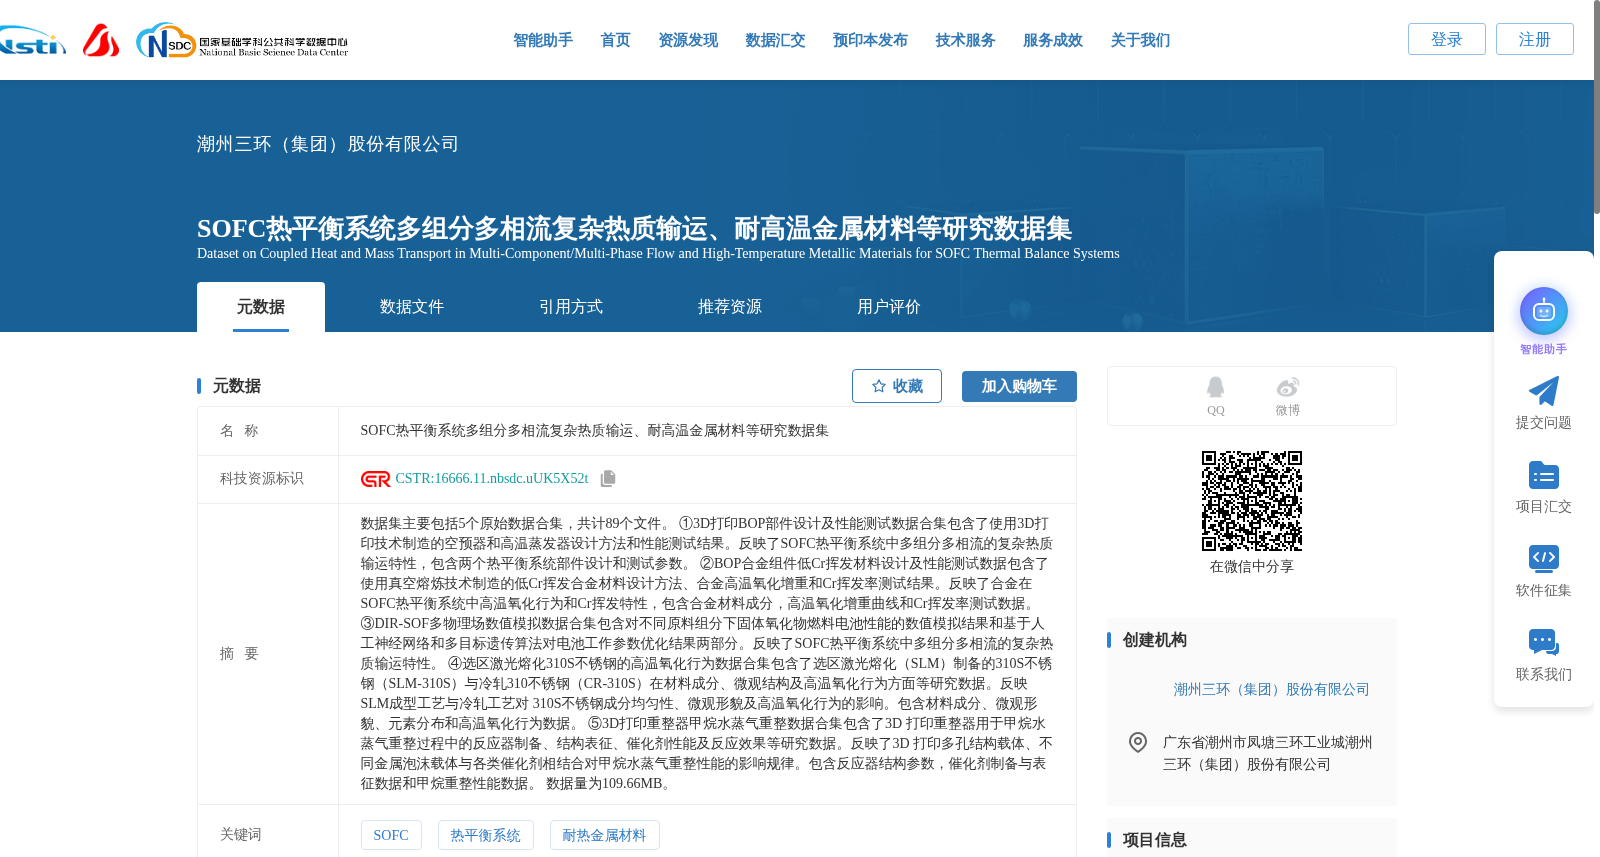This screenshot has width=1600, height=857.
Task: Open the 项目汇交 folder icon
Action: coord(1543,475)
